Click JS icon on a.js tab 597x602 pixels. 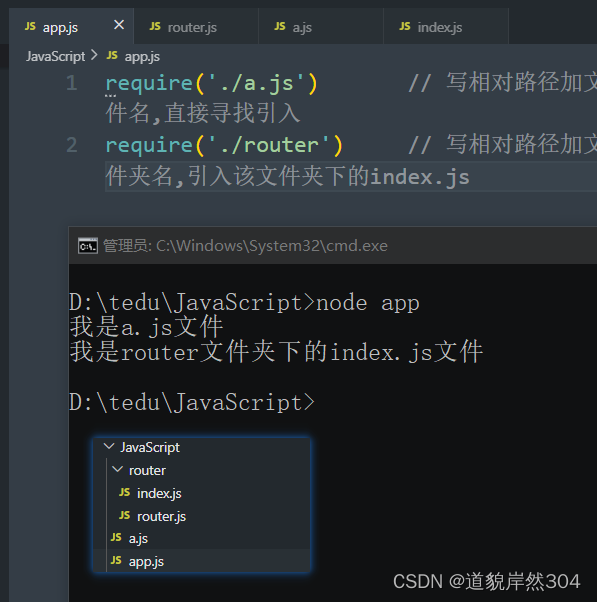click(x=280, y=26)
